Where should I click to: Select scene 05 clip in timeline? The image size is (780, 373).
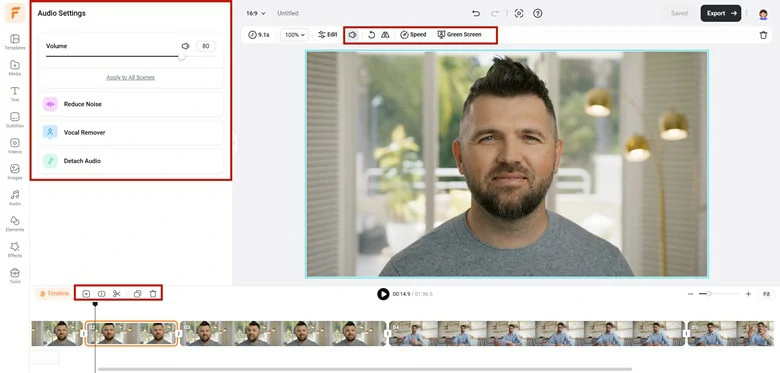click(x=731, y=333)
